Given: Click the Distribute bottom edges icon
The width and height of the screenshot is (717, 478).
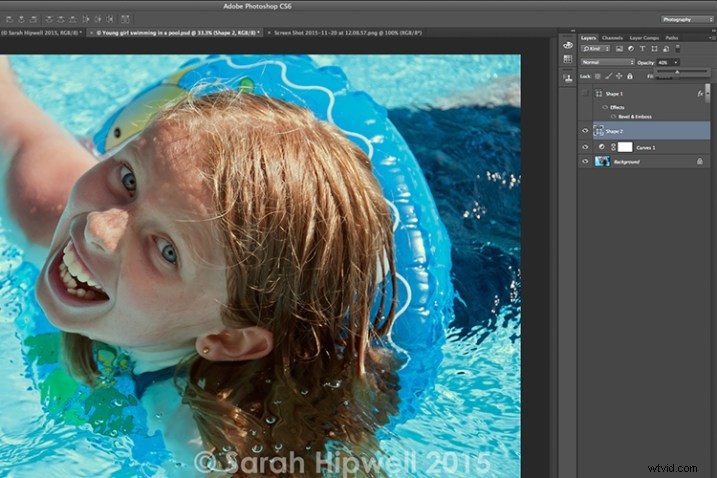Looking at the screenshot, I should click(73, 19).
